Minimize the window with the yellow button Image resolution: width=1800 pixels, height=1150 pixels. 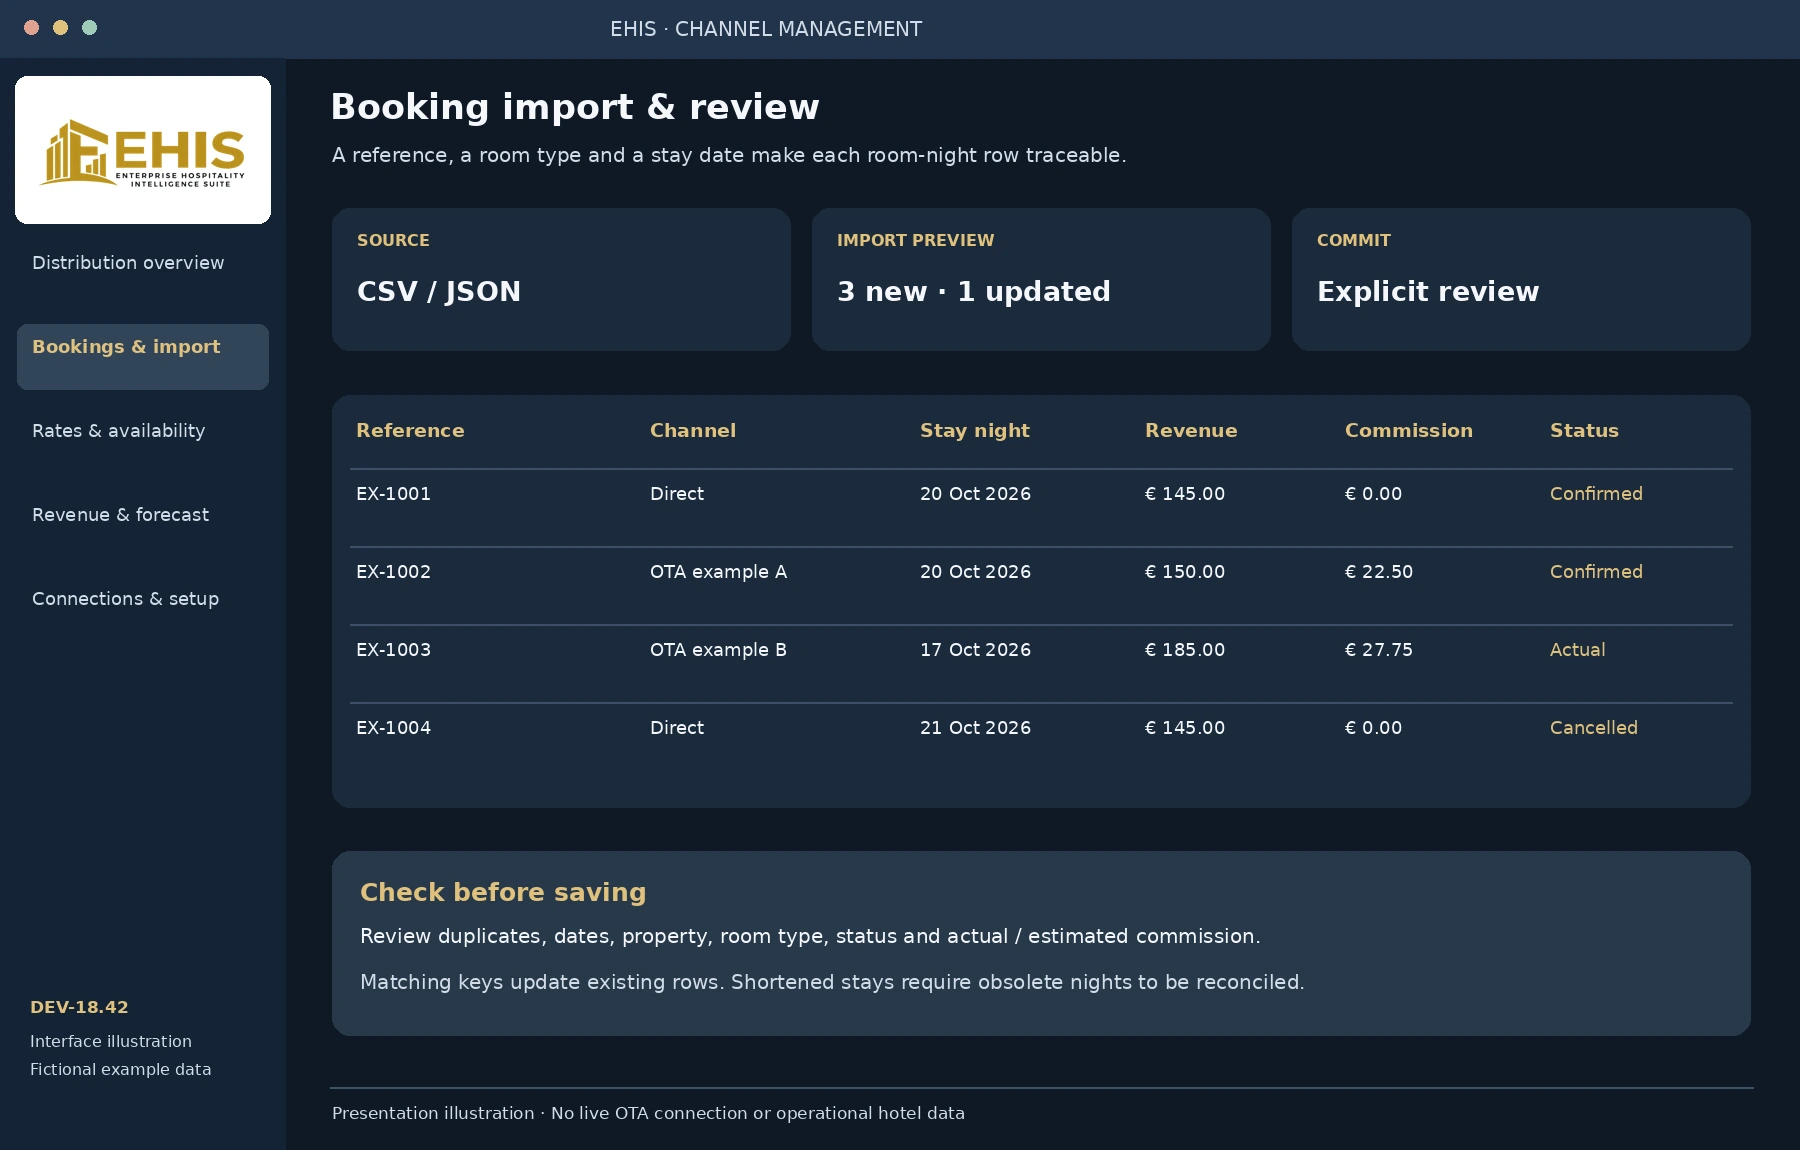pos(60,28)
